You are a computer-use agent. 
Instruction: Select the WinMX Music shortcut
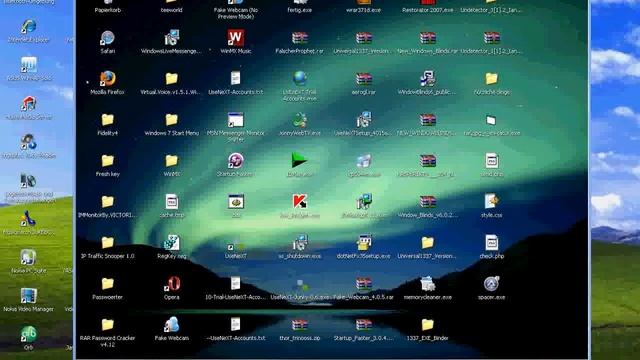point(236,38)
